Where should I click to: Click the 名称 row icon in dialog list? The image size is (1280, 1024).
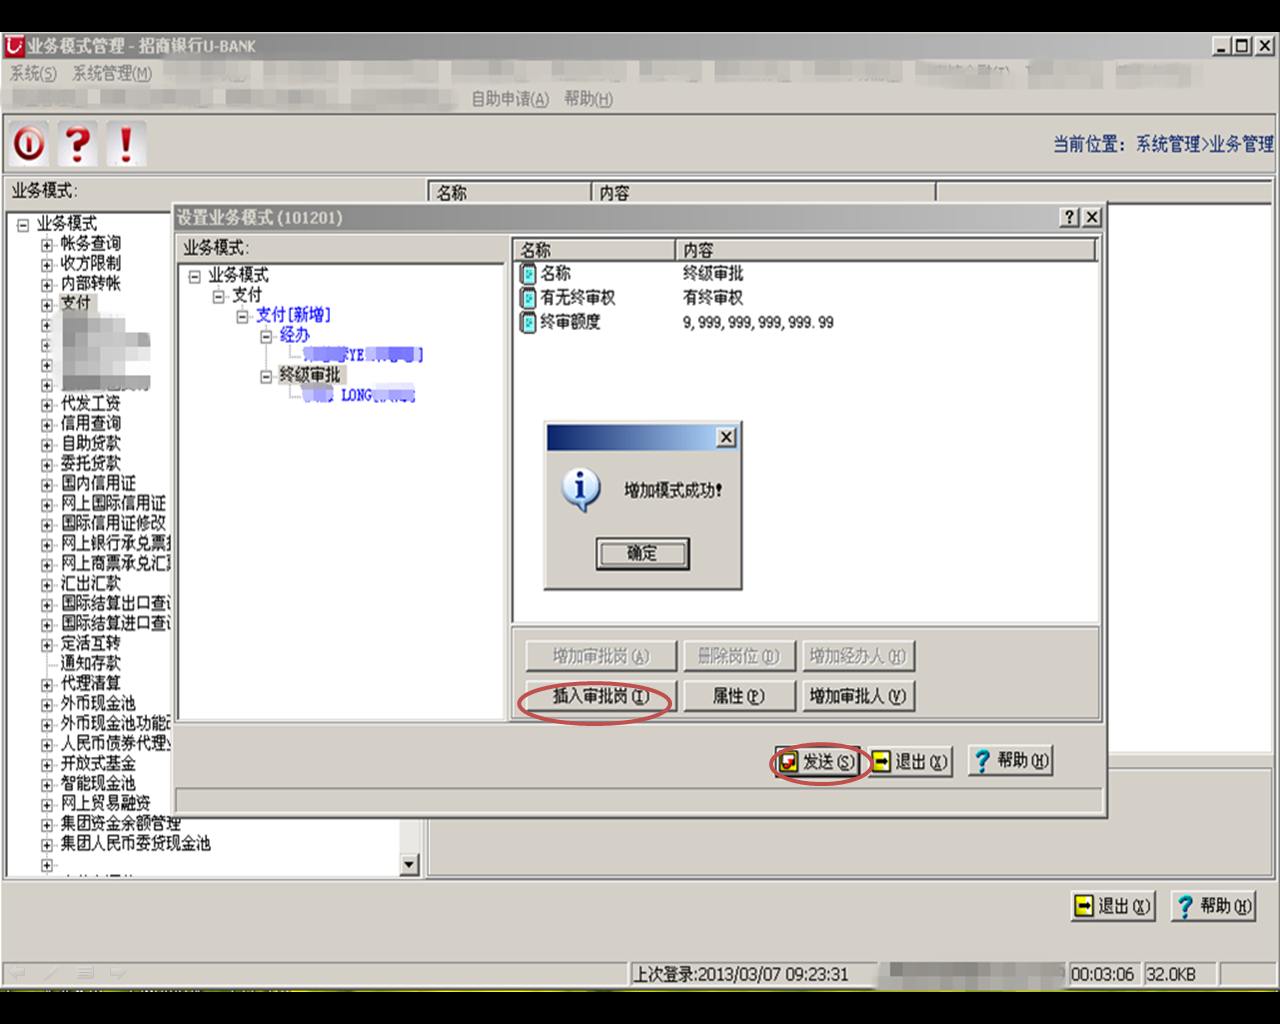tap(528, 273)
